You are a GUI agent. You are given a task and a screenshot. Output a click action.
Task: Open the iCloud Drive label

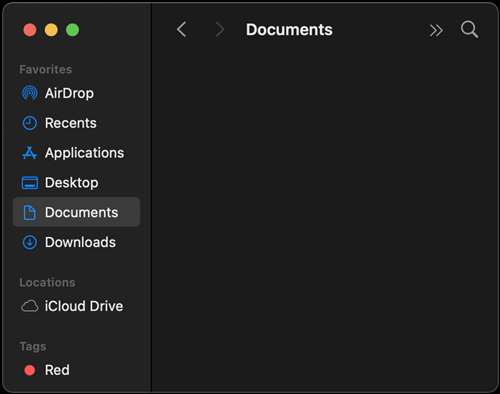pos(84,306)
